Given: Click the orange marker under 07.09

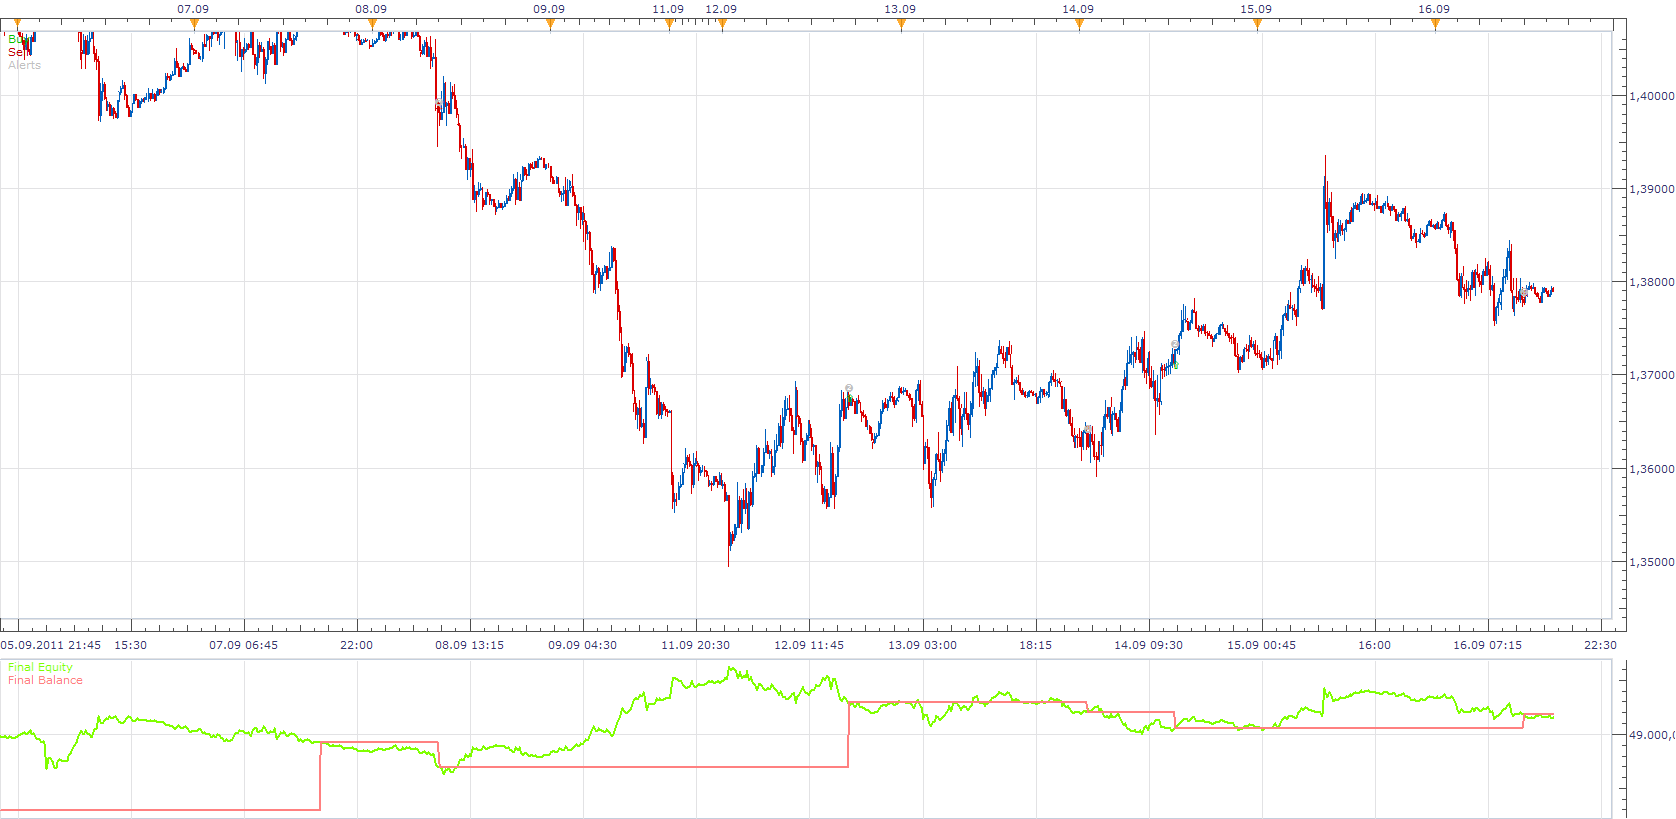Looking at the screenshot, I should coord(194,25).
